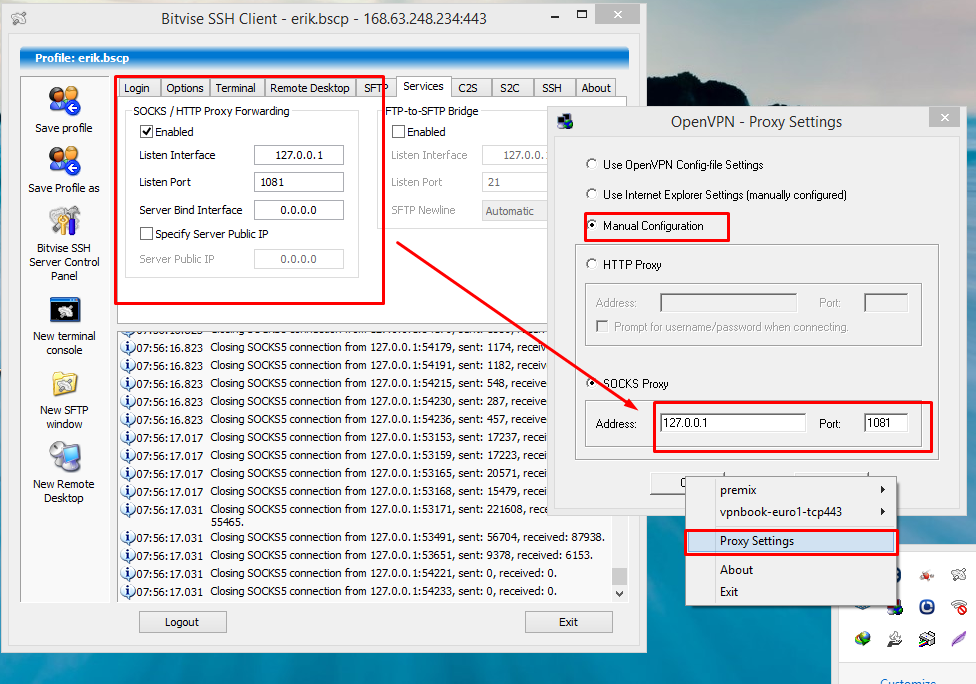The image size is (976, 684).
Task: Open the SFTP Newline Automatic dropdown
Action: (x=515, y=211)
